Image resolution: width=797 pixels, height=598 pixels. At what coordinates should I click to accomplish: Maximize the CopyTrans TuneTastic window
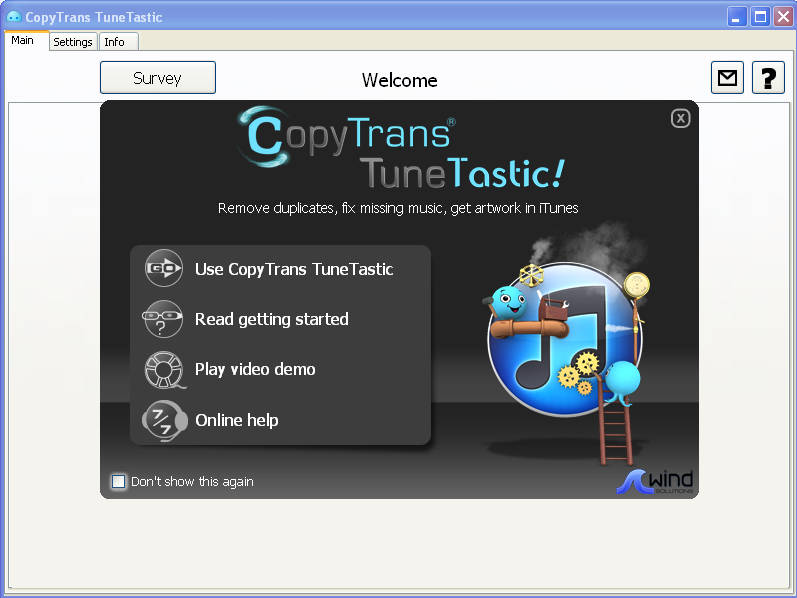pos(760,17)
